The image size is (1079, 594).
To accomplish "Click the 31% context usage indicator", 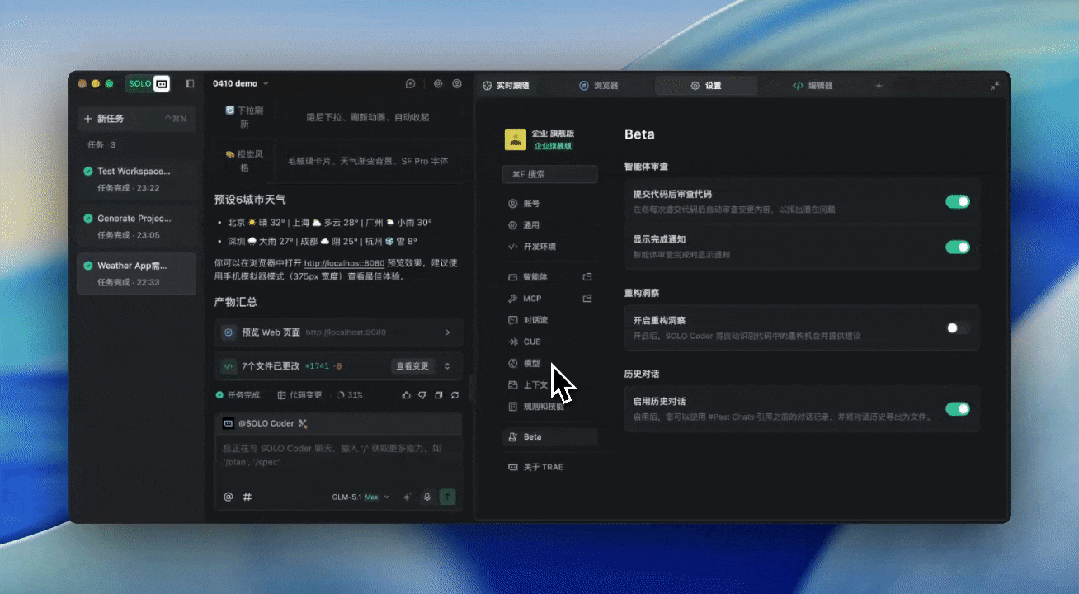I will 350,395.
